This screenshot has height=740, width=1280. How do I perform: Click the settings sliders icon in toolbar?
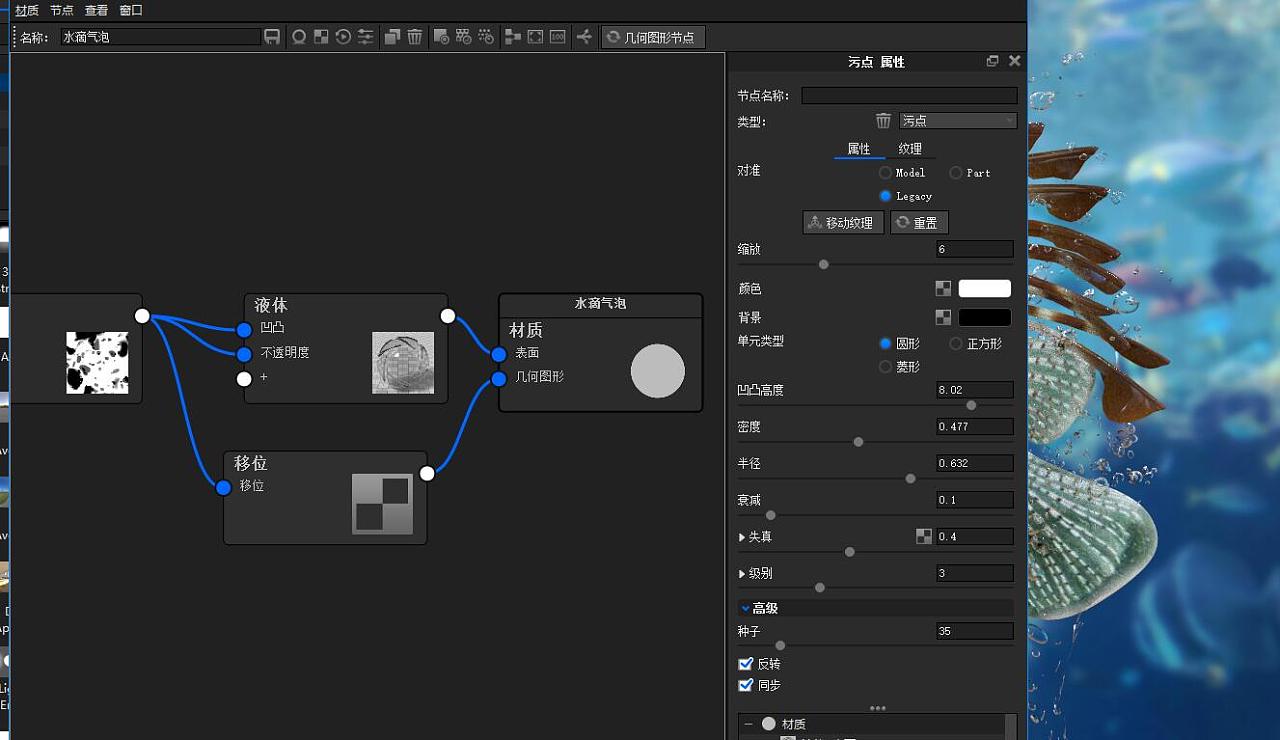(366, 37)
